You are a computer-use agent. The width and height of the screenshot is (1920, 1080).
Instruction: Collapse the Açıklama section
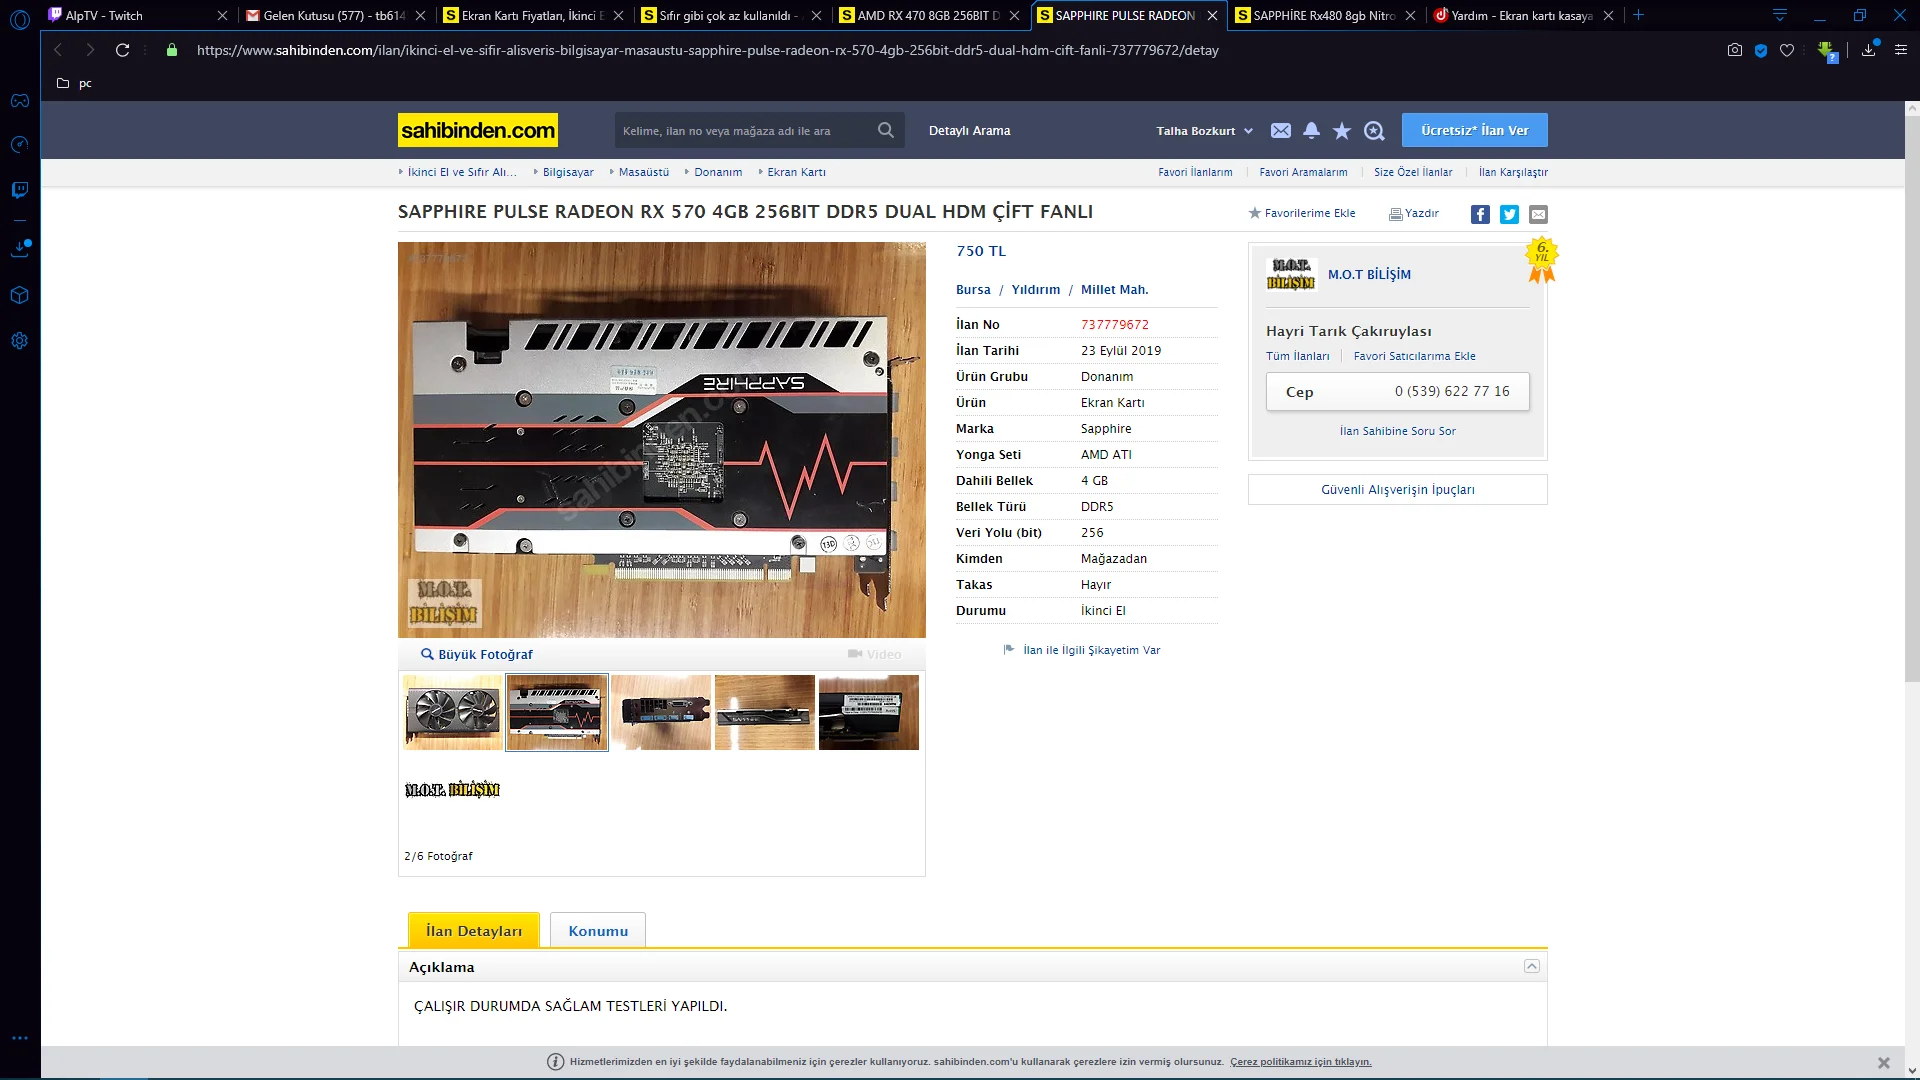point(1531,966)
